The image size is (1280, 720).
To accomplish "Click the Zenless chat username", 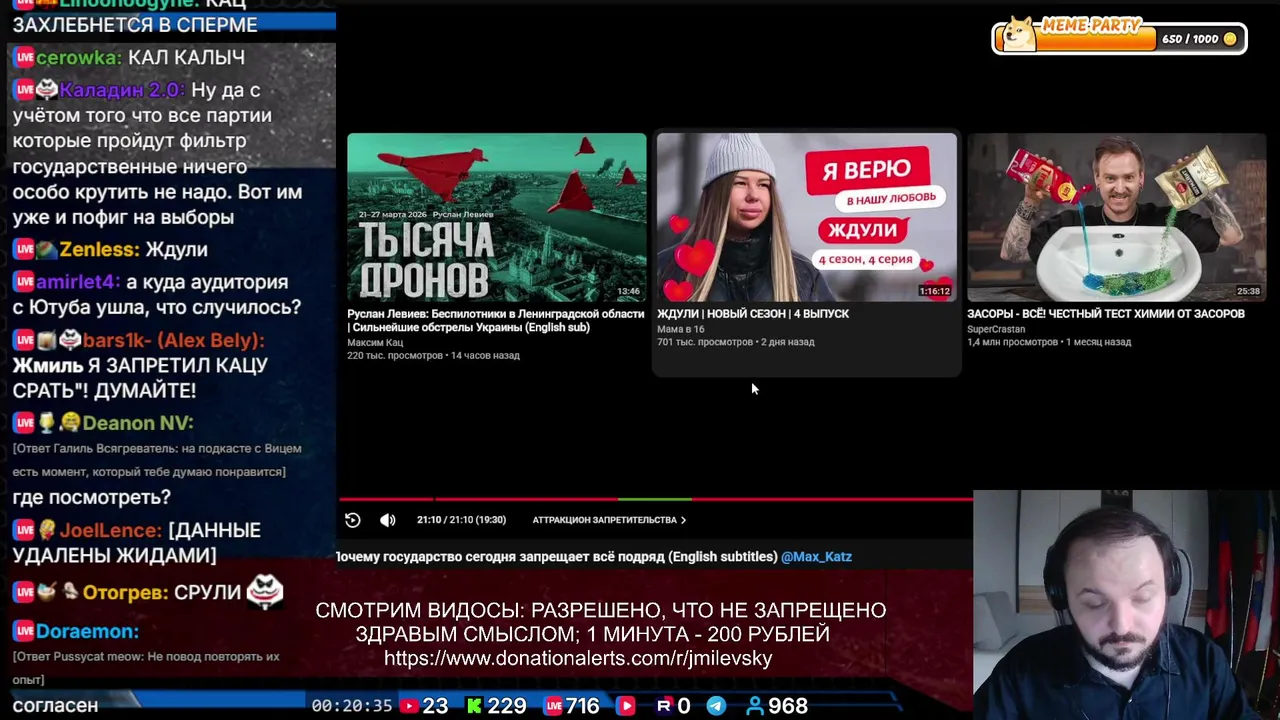I will click(x=98, y=250).
